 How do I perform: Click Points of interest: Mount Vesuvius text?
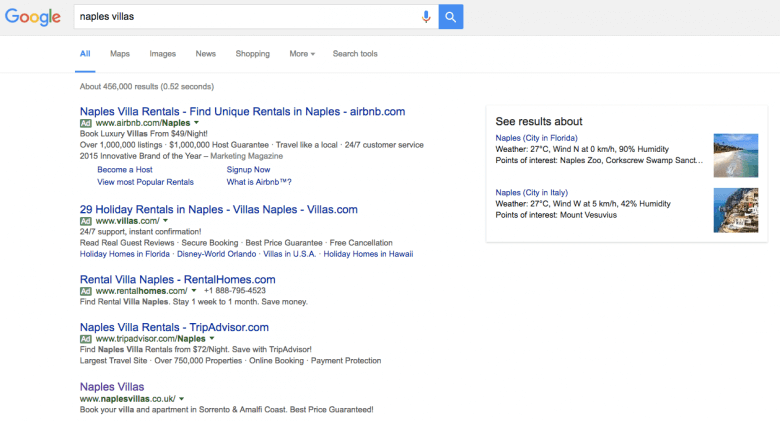click(556, 215)
